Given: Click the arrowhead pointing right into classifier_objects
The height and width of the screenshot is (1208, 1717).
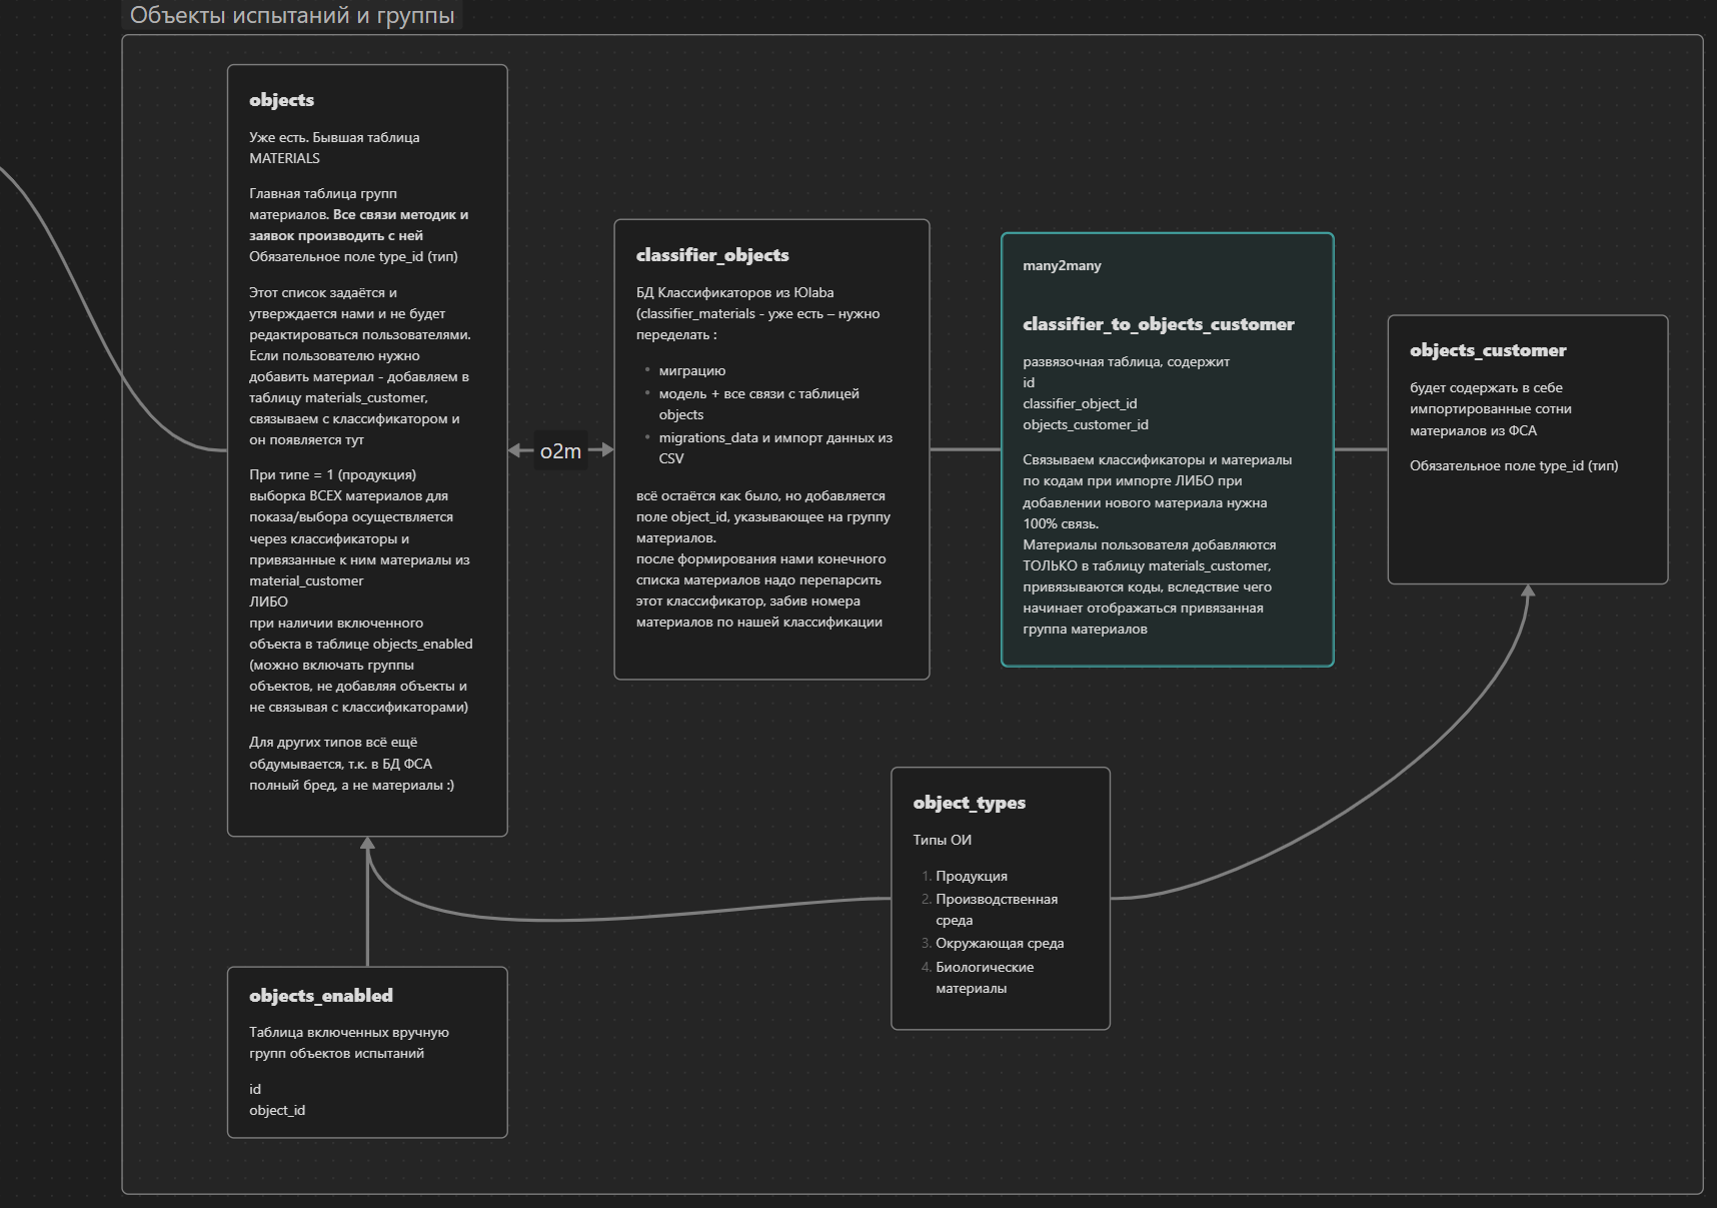Looking at the screenshot, I should (606, 451).
